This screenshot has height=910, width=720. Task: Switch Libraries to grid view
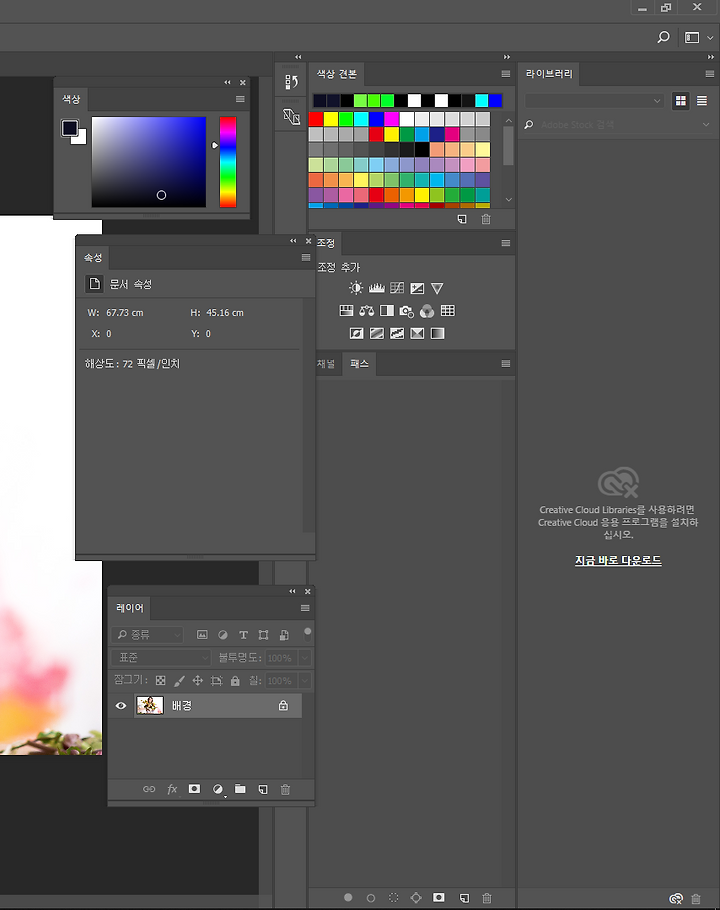(681, 101)
